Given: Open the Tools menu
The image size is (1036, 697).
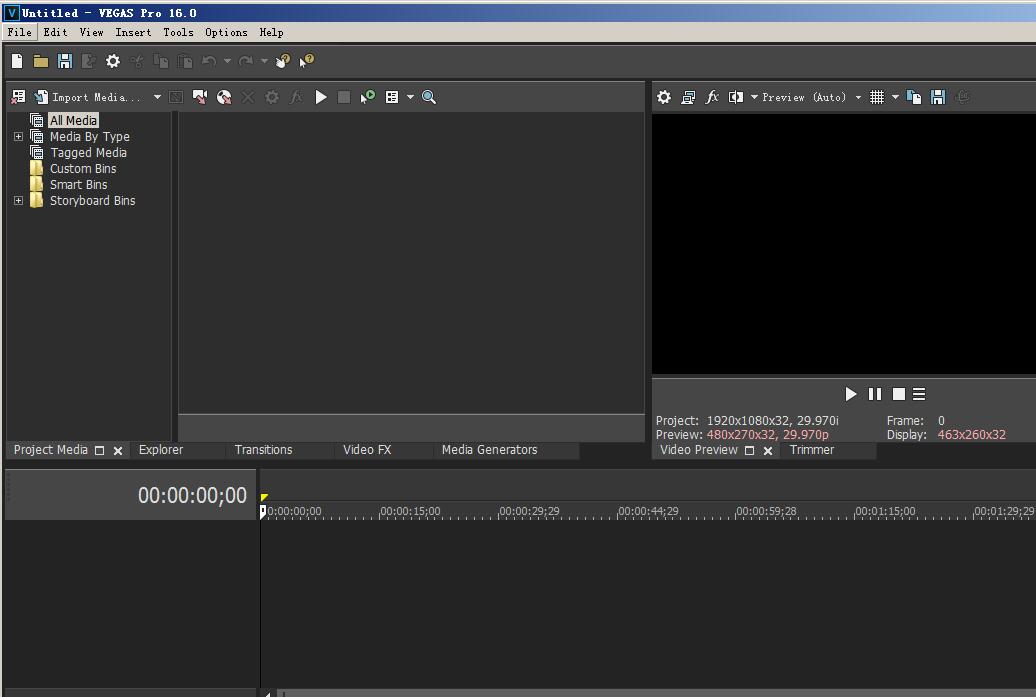Looking at the screenshot, I should point(178,32).
